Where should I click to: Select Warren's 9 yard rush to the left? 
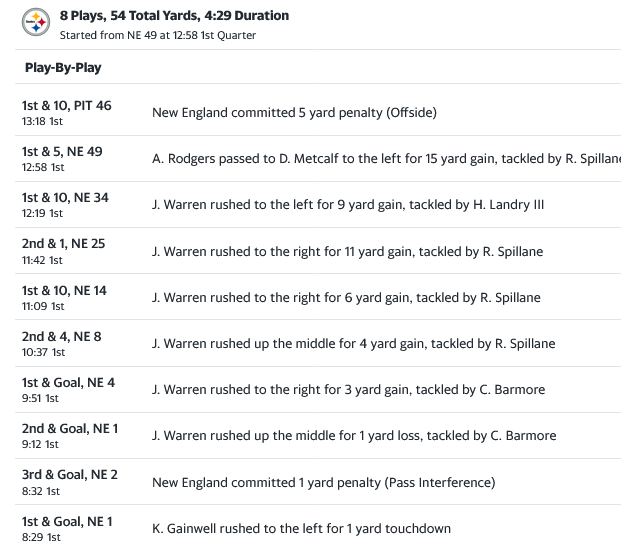point(348,205)
